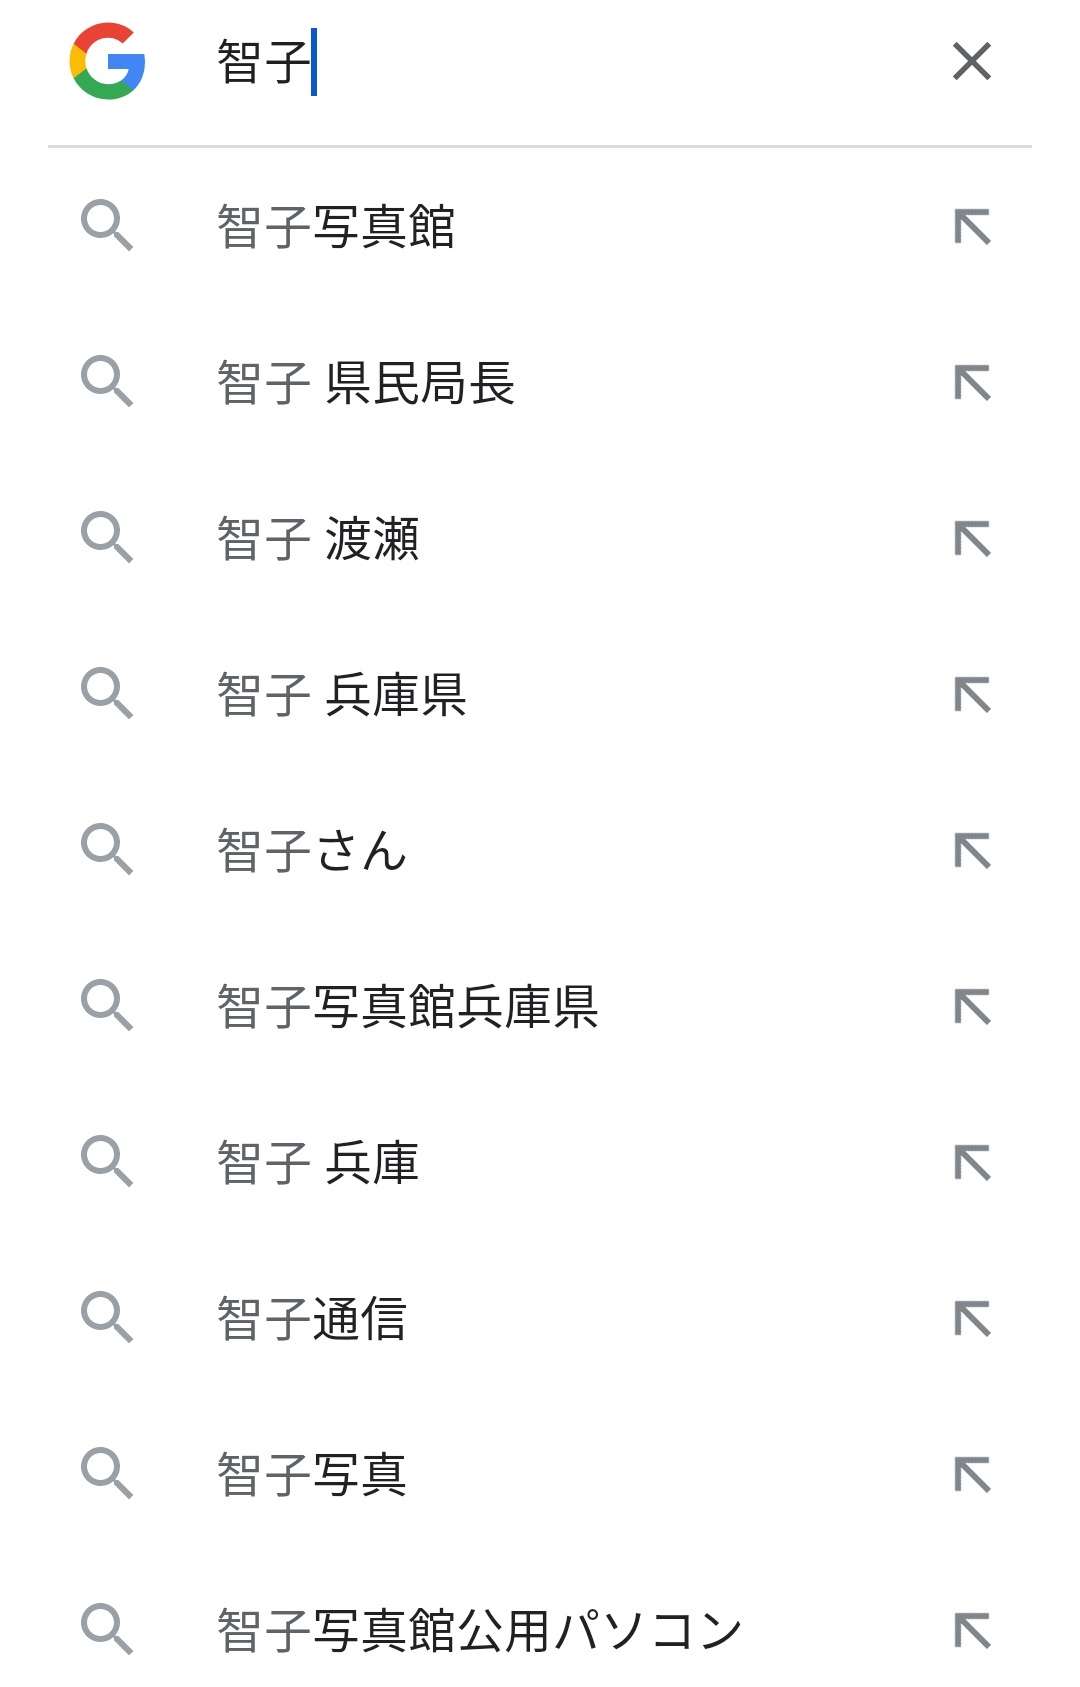This screenshot has width=1080, height=1687.
Task: Click search icon next to 智子写真
Action: tap(107, 1475)
